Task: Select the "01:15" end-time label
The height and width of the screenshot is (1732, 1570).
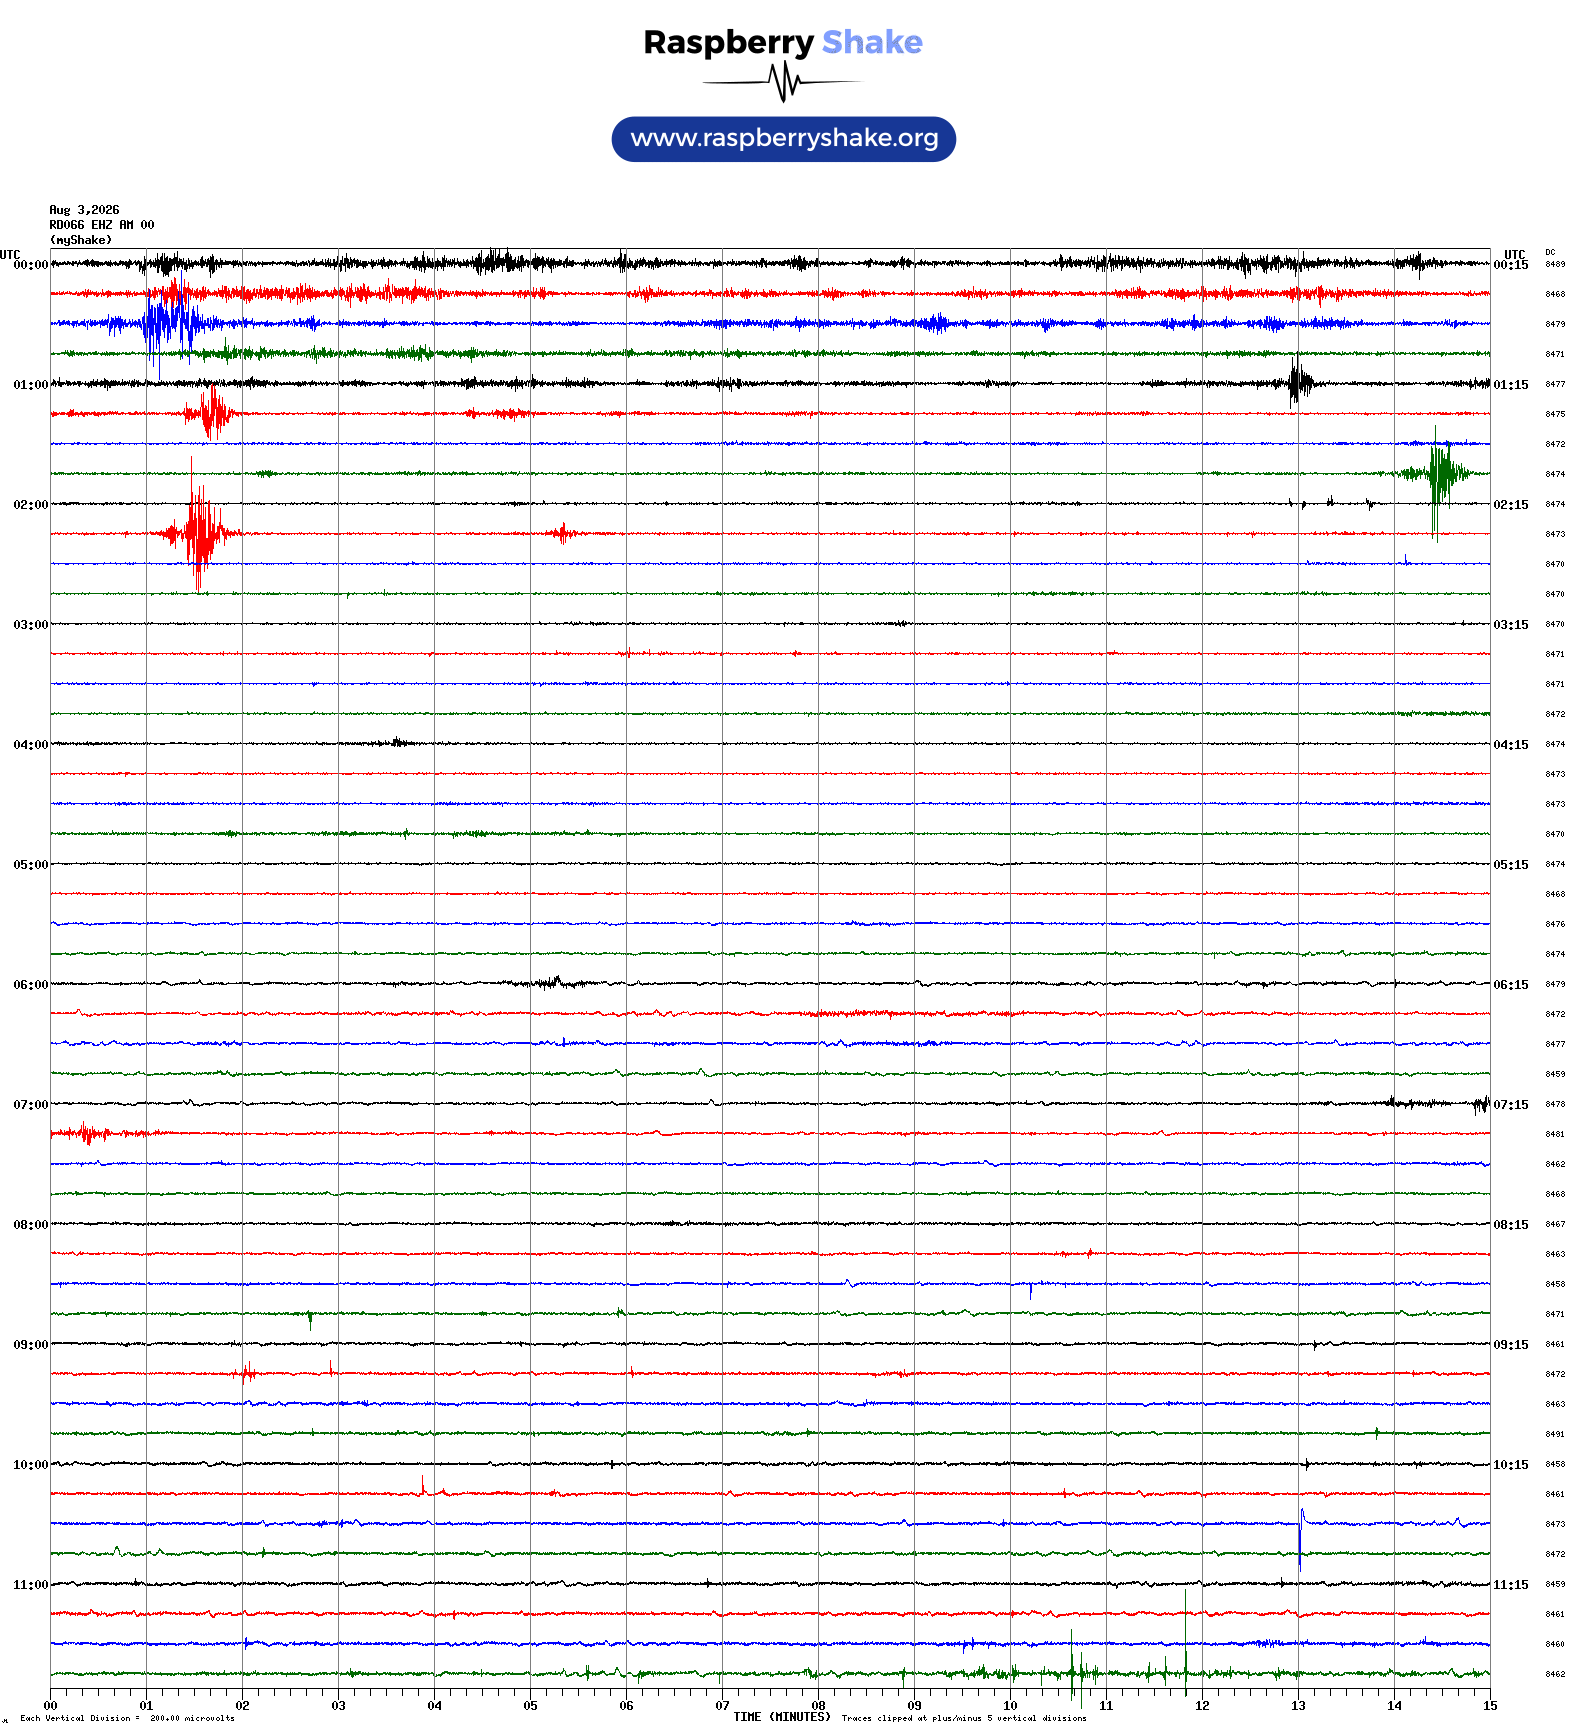Action: point(1511,385)
